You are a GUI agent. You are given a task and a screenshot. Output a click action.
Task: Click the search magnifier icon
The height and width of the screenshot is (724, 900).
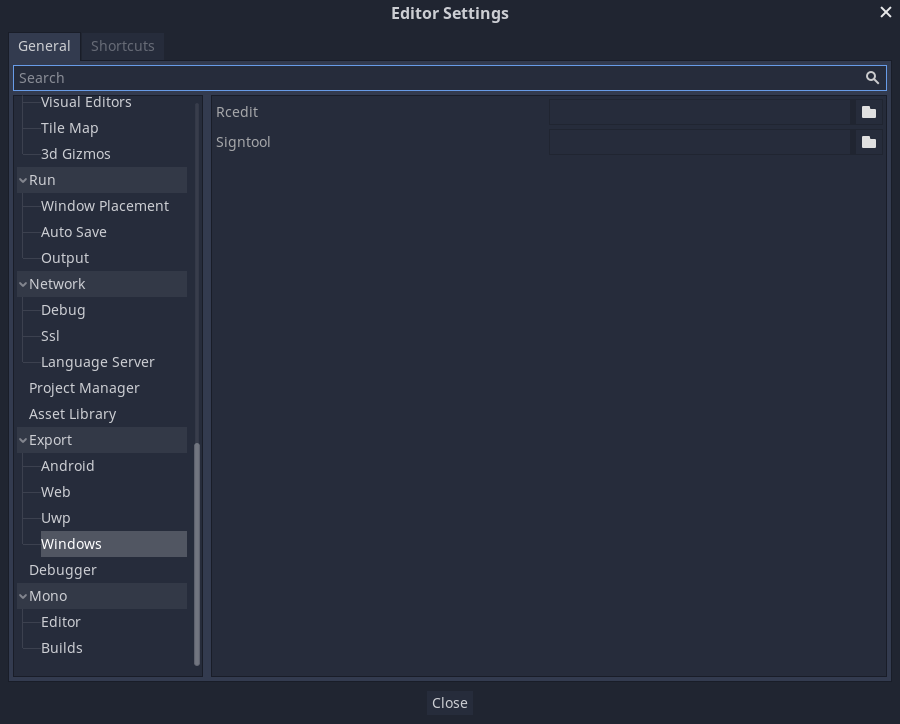click(x=871, y=77)
